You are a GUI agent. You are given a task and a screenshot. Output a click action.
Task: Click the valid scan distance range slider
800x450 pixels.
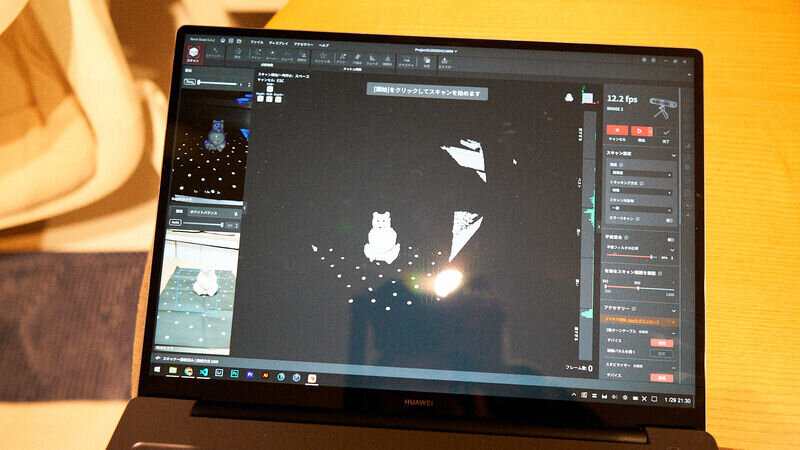(640, 288)
